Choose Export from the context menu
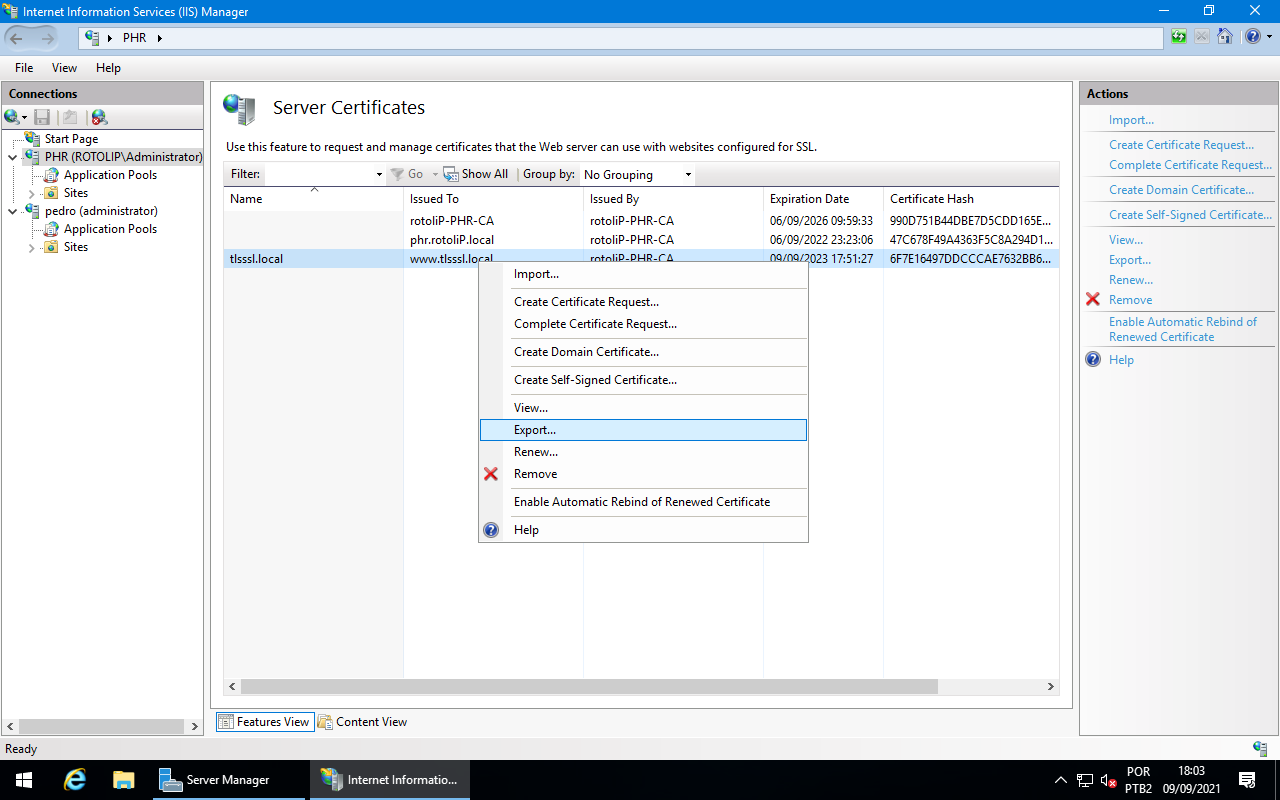Image resolution: width=1280 pixels, height=800 pixels. [535, 429]
